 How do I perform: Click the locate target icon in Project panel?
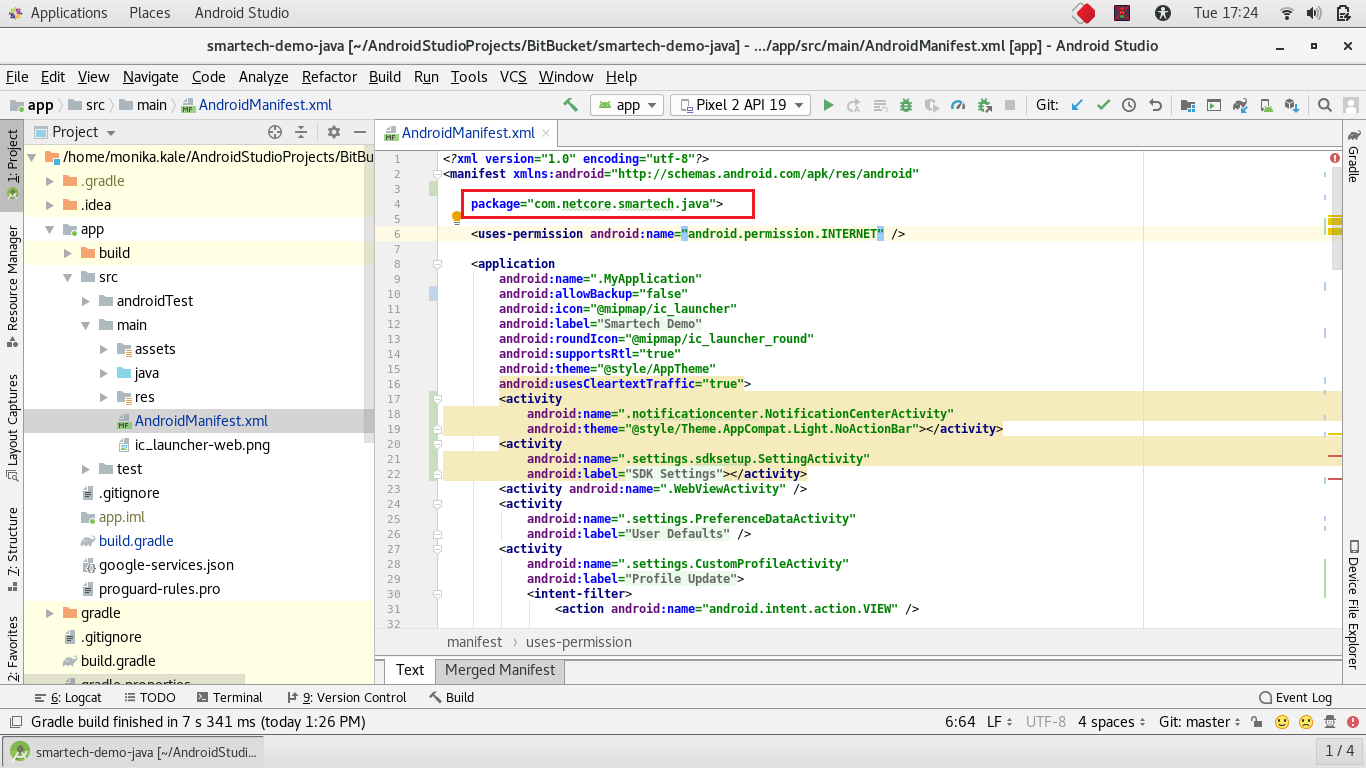275,132
